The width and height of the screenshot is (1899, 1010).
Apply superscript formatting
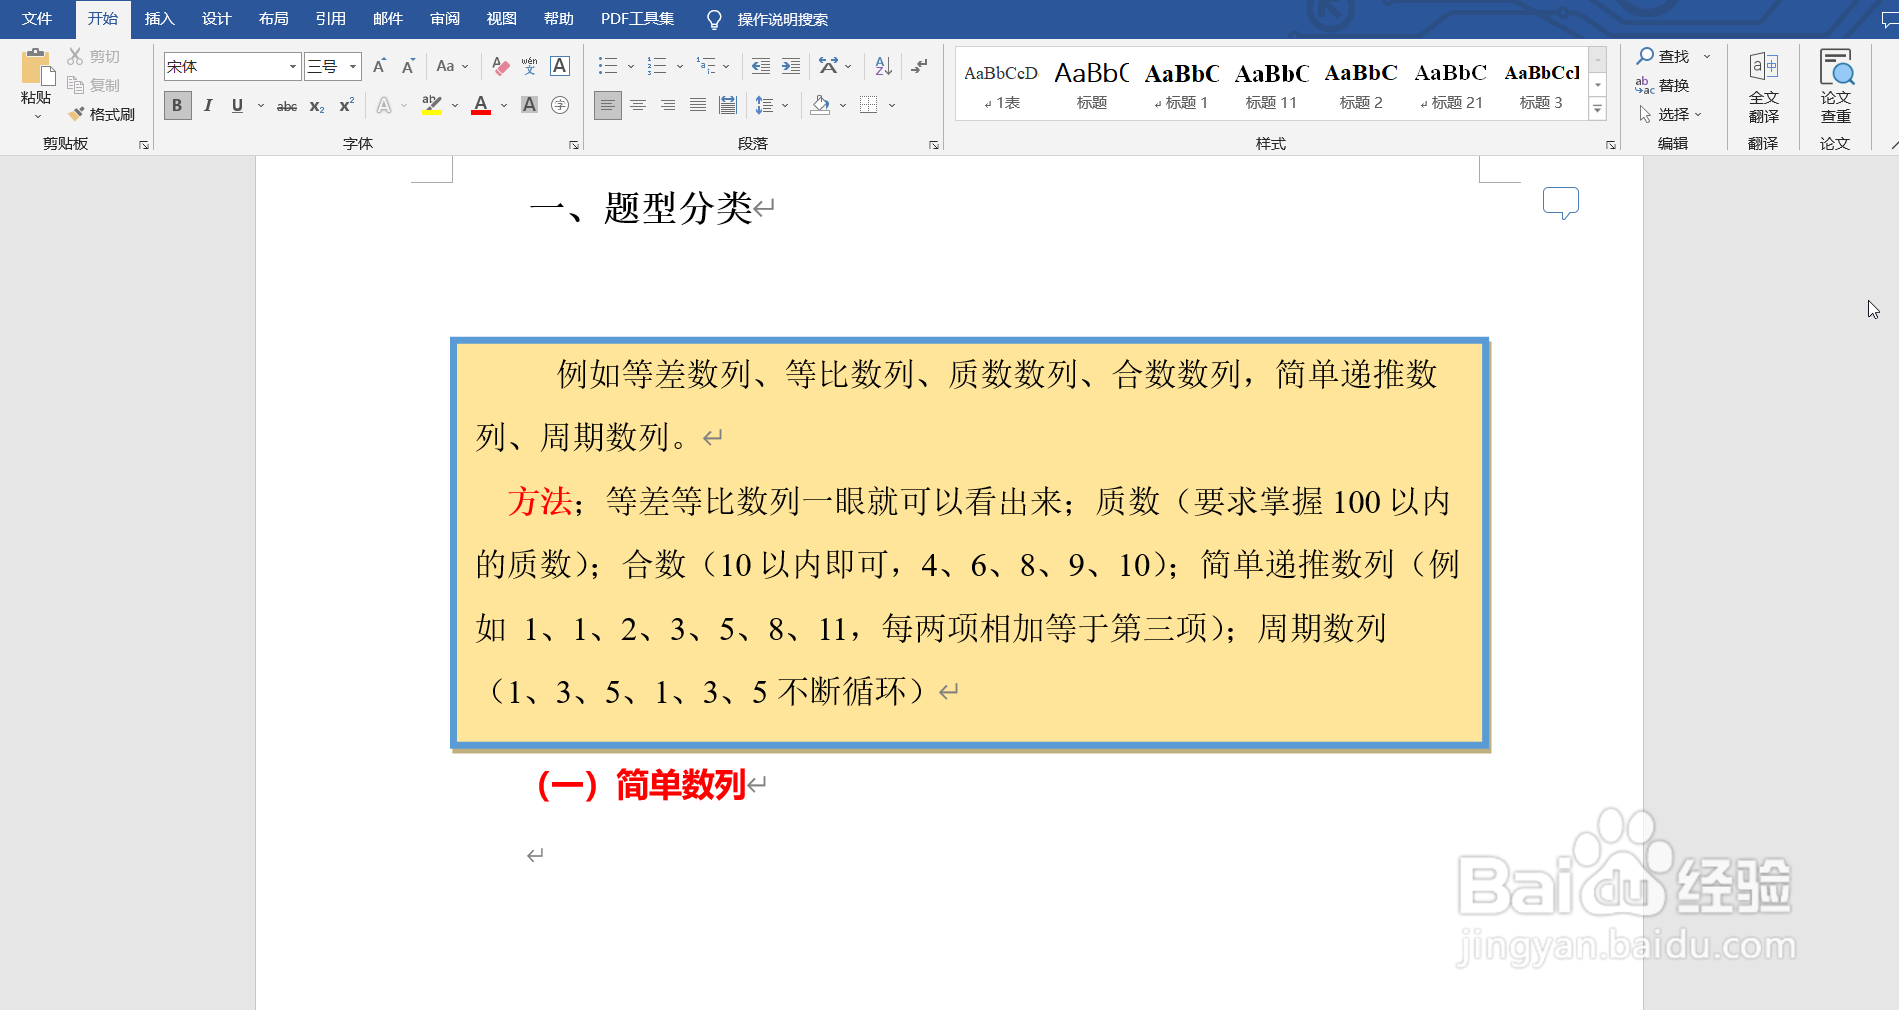tap(346, 105)
